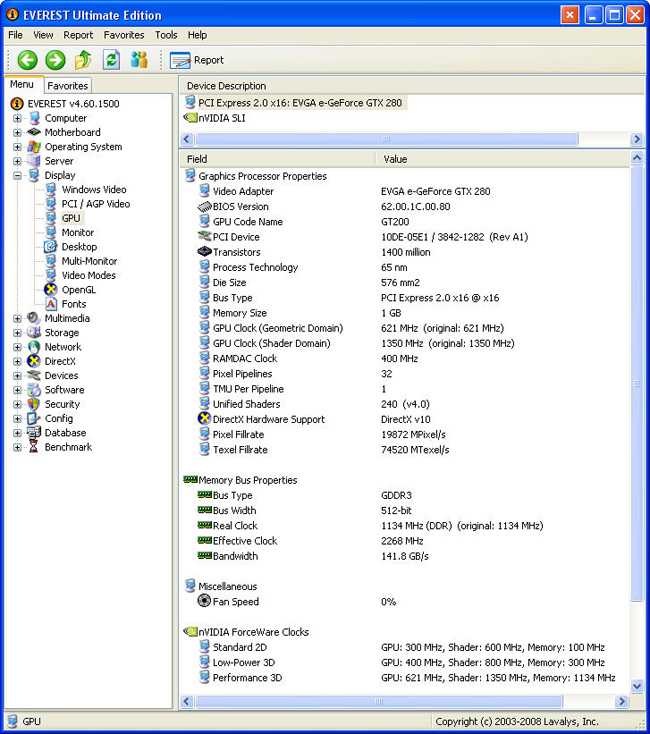Image resolution: width=650 pixels, height=734 pixels.
Task: Click the Video Modes icon in tree
Action: 51,275
